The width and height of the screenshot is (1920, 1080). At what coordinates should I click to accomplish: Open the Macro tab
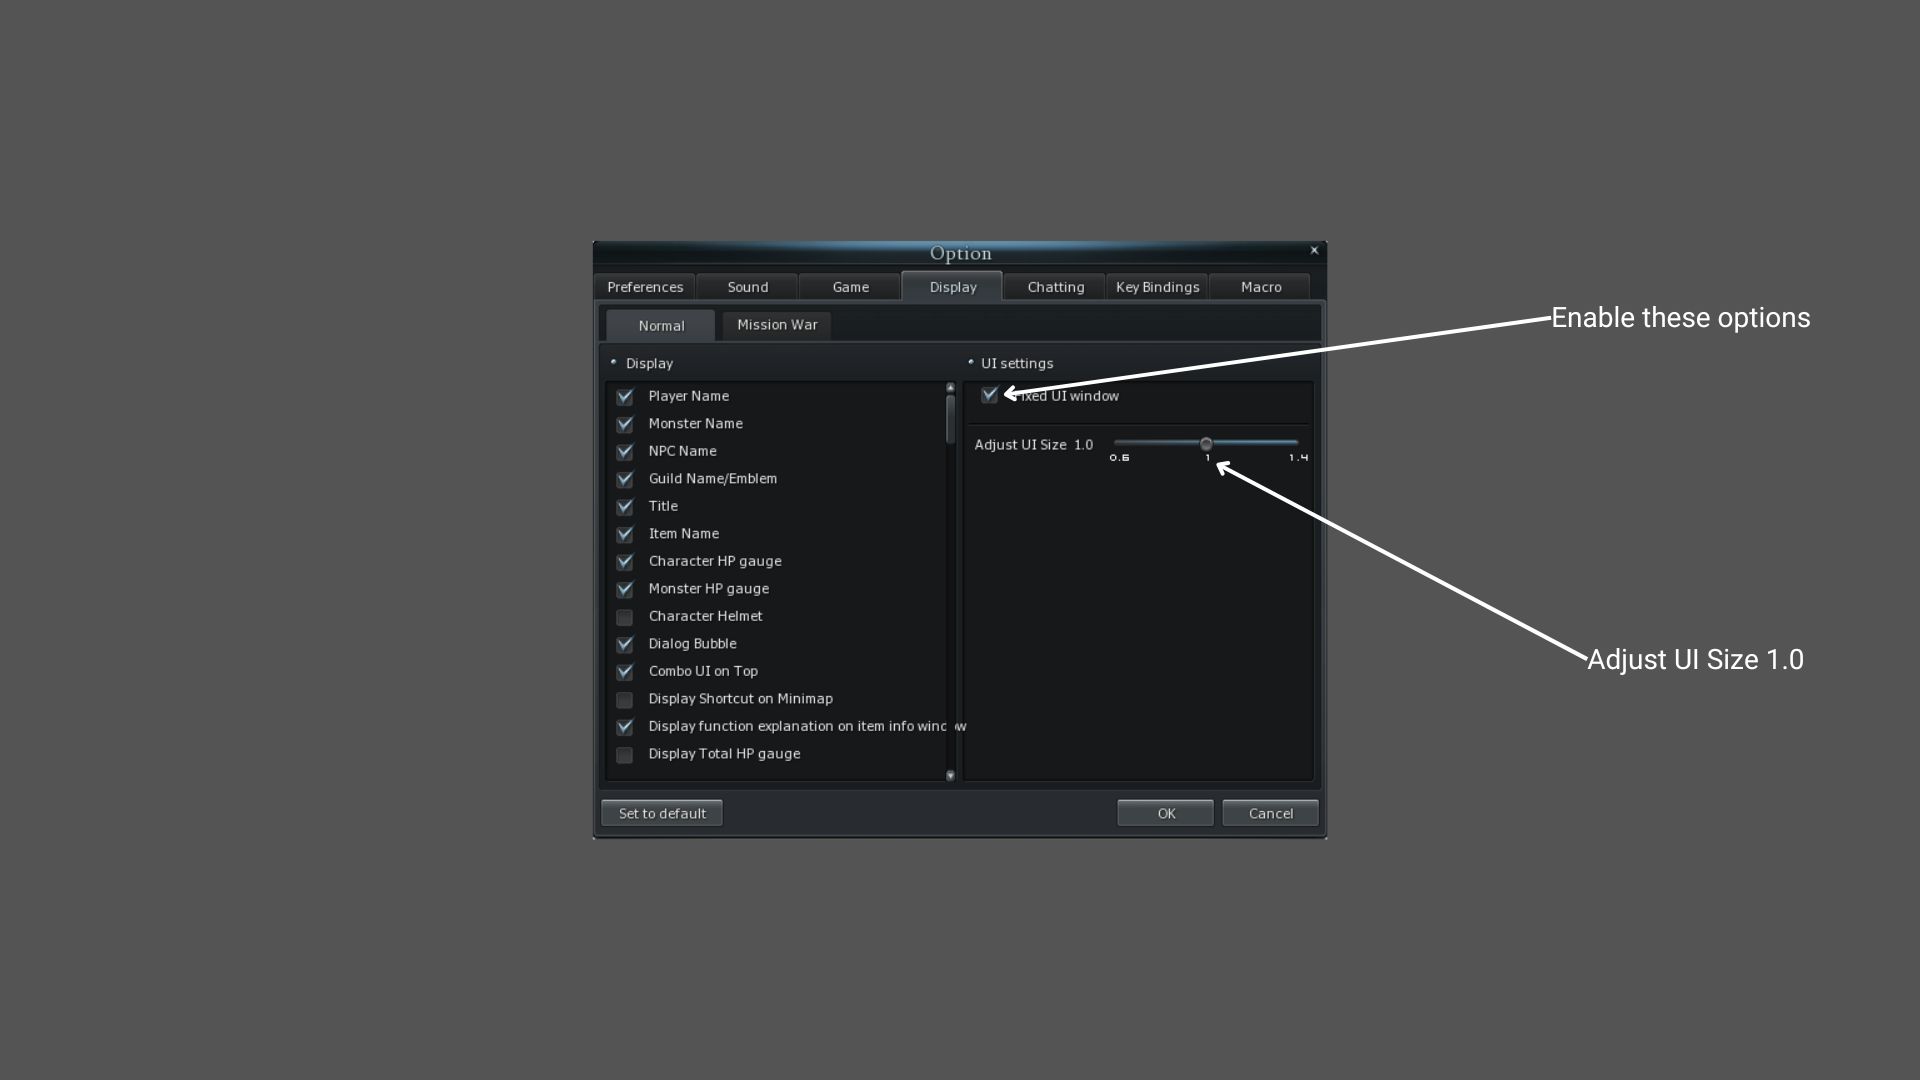point(1260,287)
